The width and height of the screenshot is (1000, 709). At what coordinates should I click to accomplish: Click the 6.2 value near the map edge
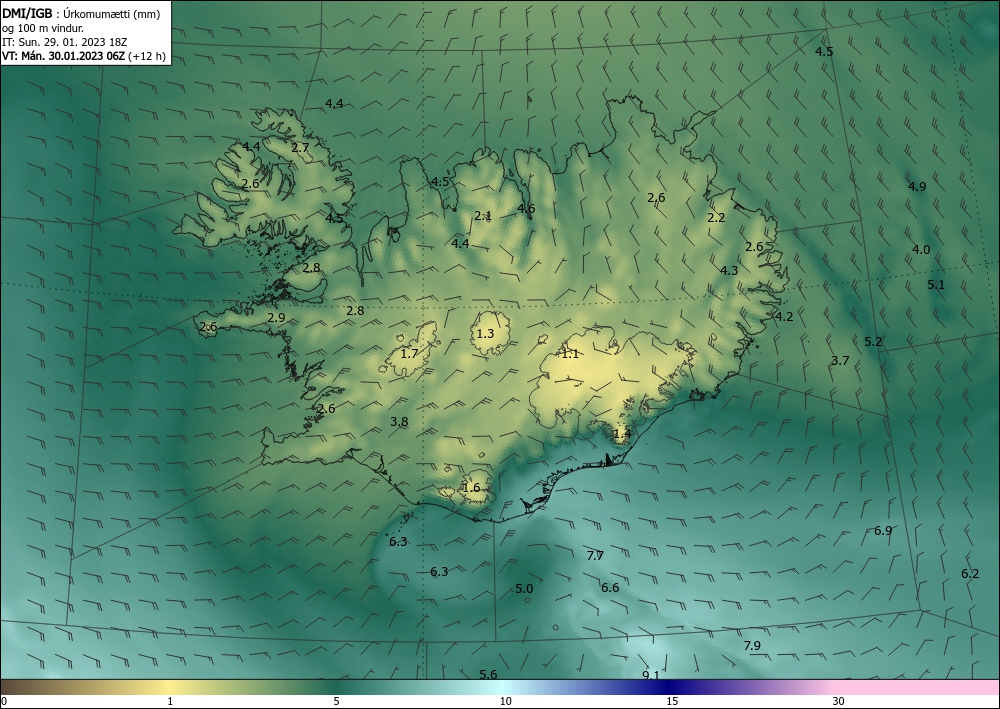[970, 574]
